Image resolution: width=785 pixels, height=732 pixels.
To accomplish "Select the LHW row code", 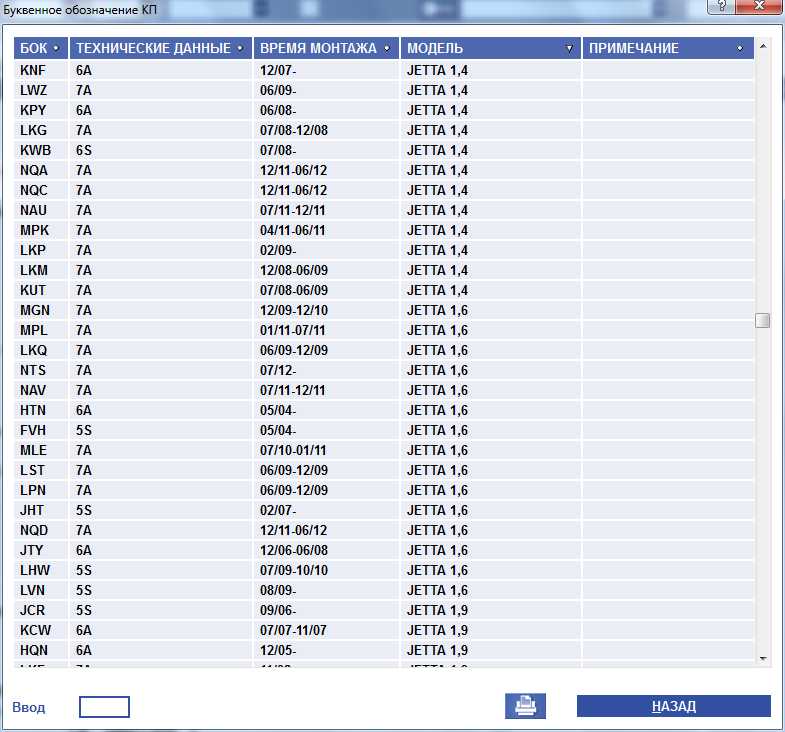I will click(35, 570).
